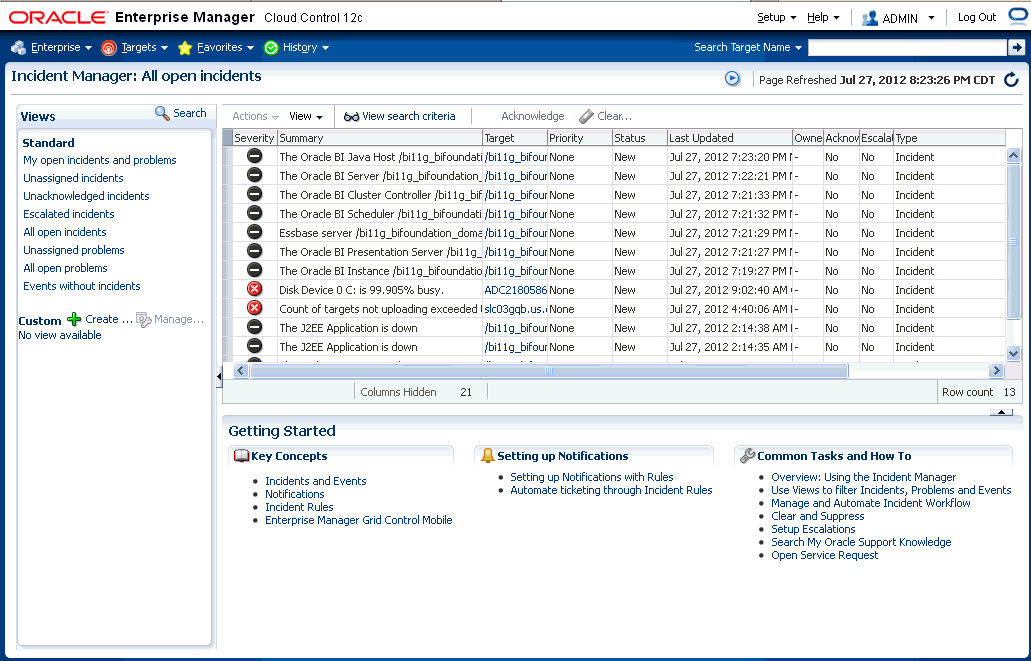Click severity icon on Essbase server row
This screenshot has width=1031, height=661.
pyautogui.click(x=254, y=233)
